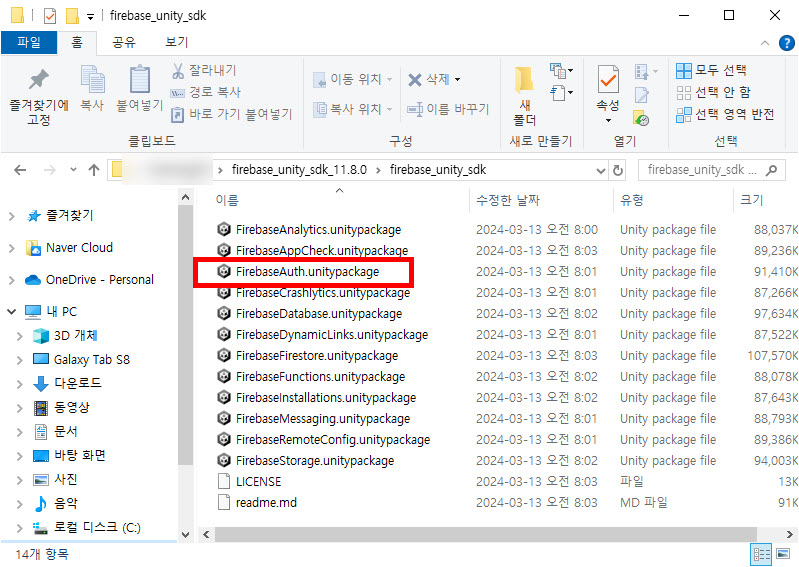Expand 즐겨찾기 in navigation pane
Image resolution: width=799 pixels, height=567 pixels.
coord(12,217)
